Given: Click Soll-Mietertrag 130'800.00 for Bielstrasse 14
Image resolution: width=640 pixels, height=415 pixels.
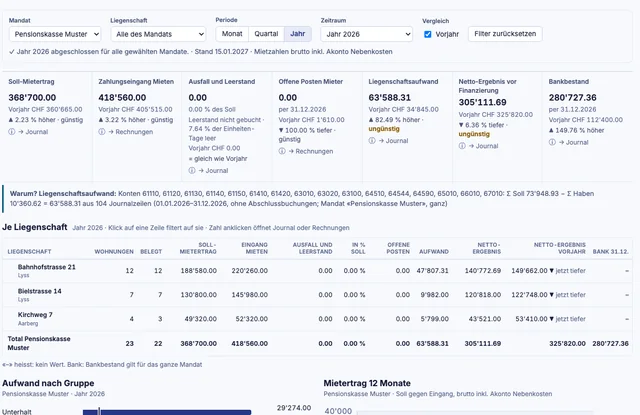Looking at the screenshot, I should tap(199, 295).
